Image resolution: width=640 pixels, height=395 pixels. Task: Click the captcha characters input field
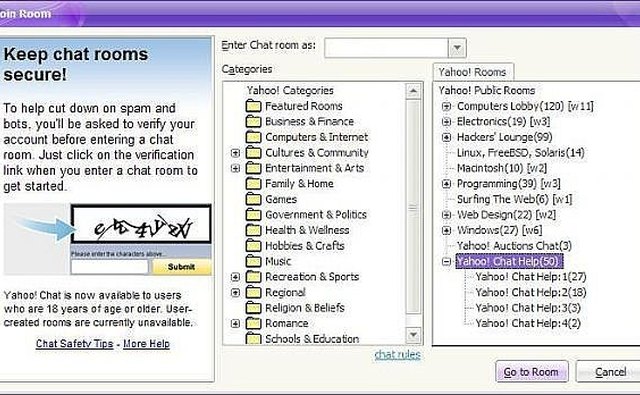(109, 267)
